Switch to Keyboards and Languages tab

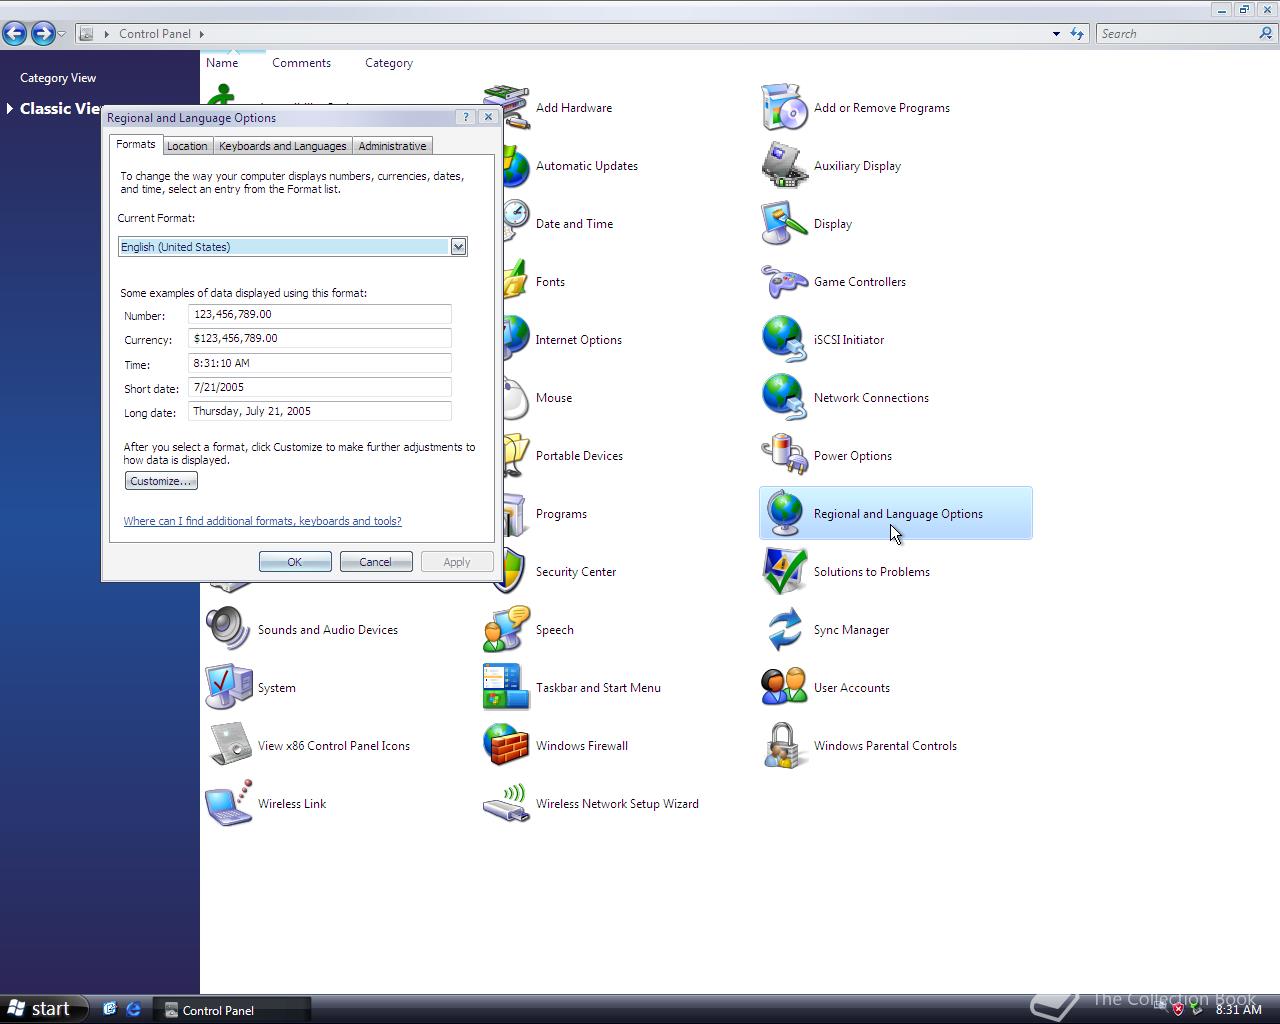tap(283, 146)
